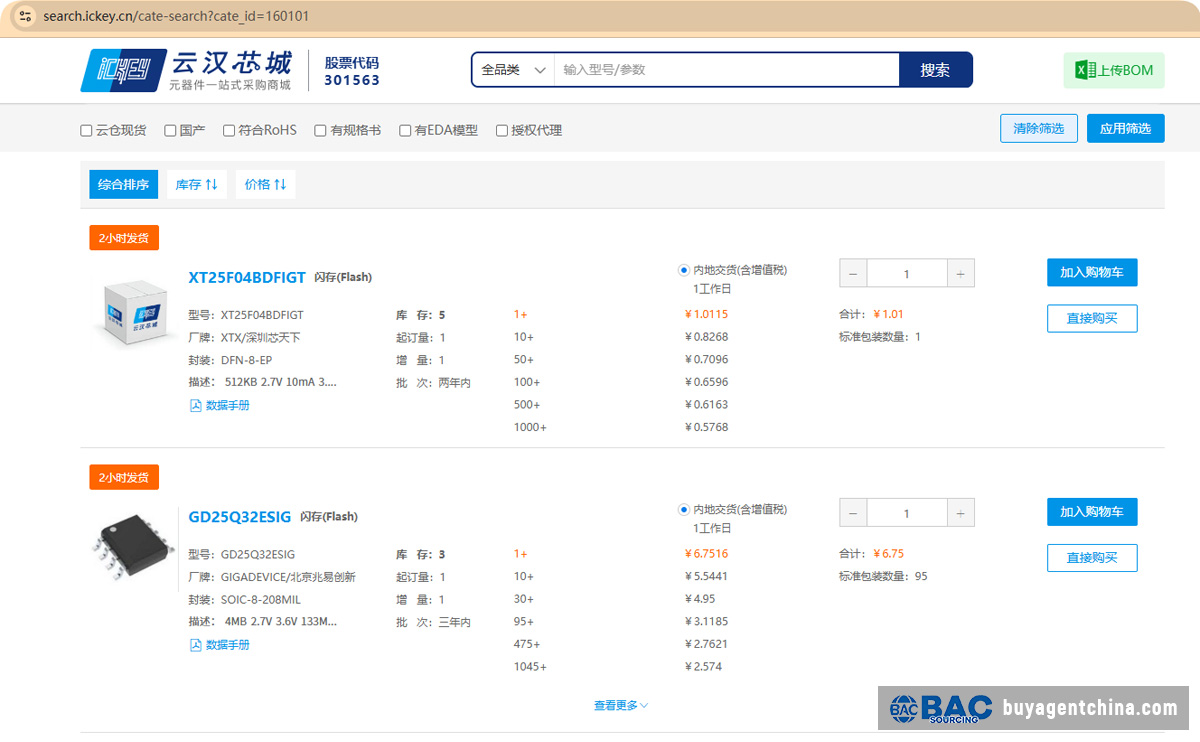Increase quantity for XT25F04BDFIGT
This screenshot has height=742, width=1200.
(x=960, y=273)
